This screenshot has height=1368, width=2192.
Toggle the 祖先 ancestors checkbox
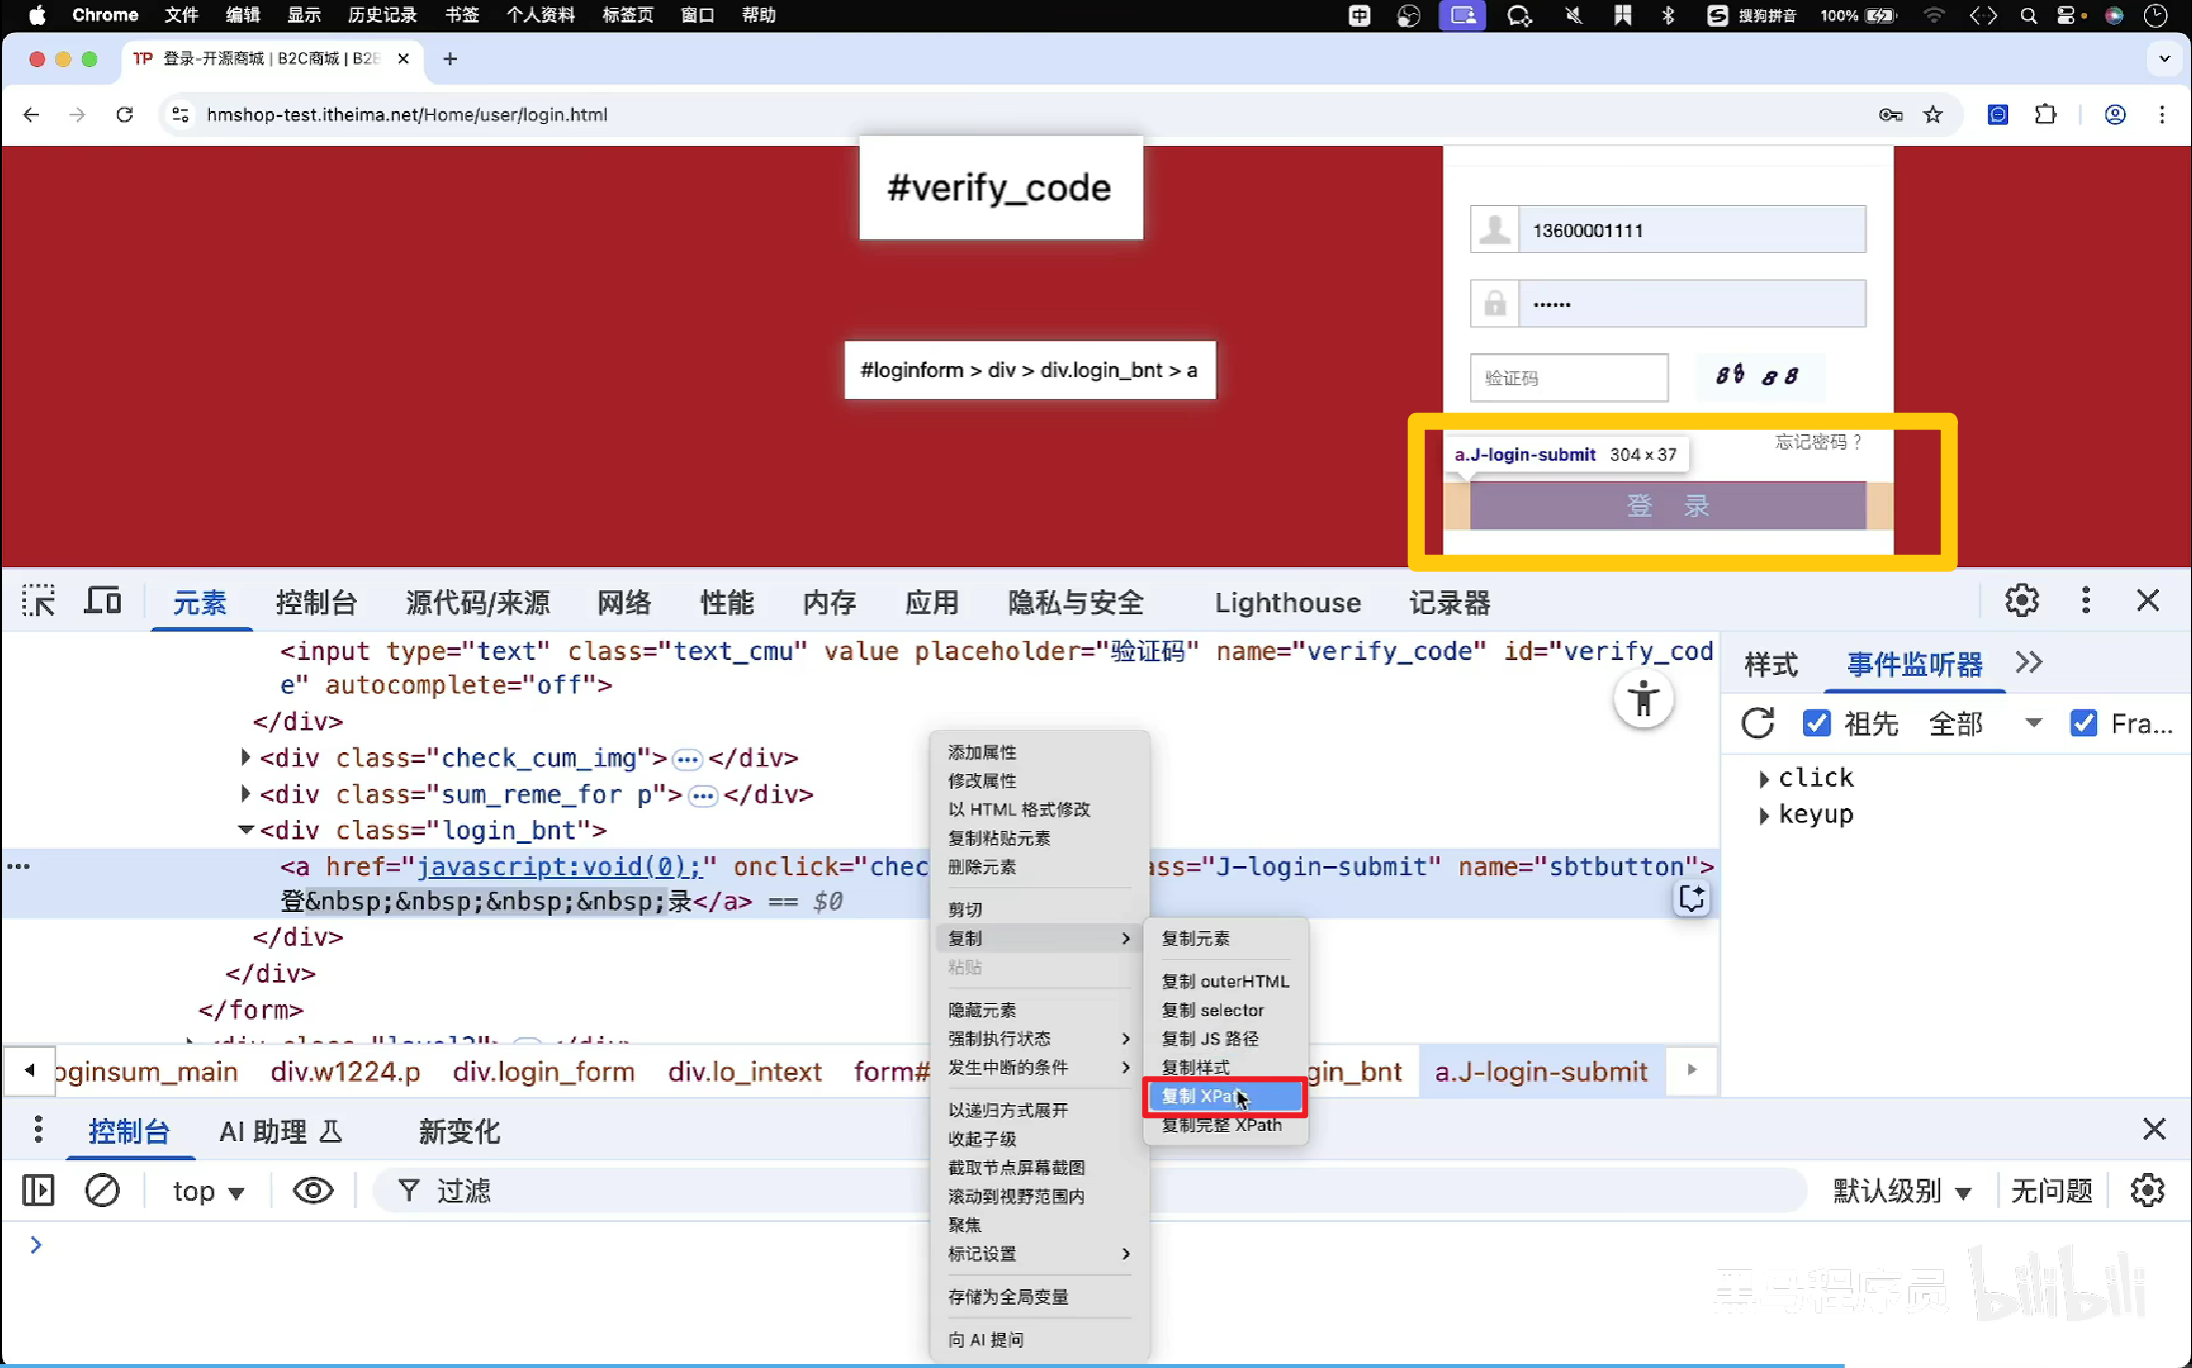point(1816,723)
